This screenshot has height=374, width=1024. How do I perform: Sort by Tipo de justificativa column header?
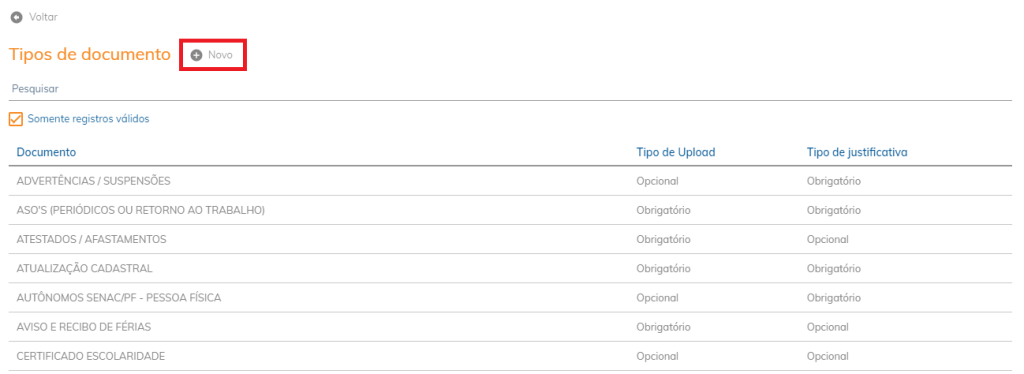pyautogui.click(x=857, y=152)
